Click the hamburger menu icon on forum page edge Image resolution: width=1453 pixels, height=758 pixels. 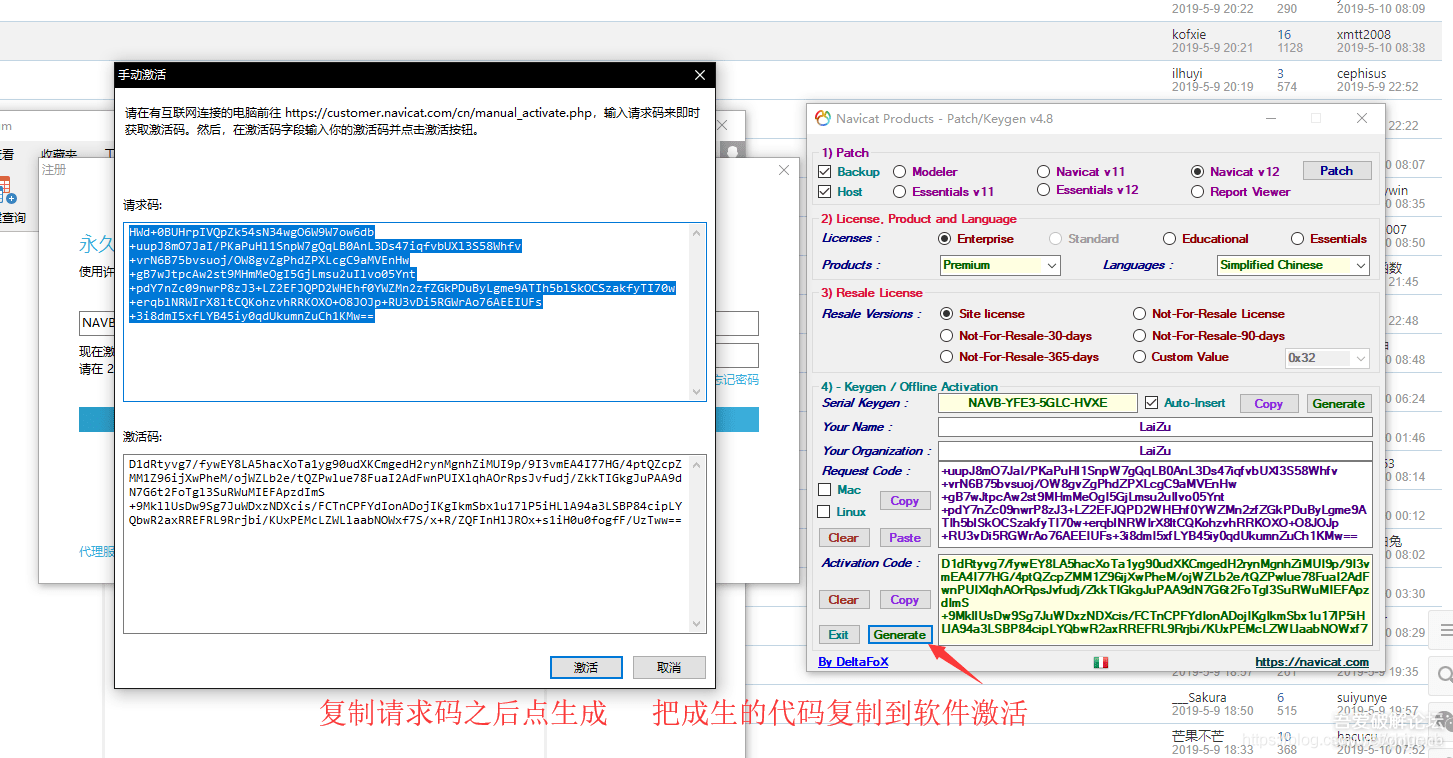pyautogui.click(x=1446, y=630)
